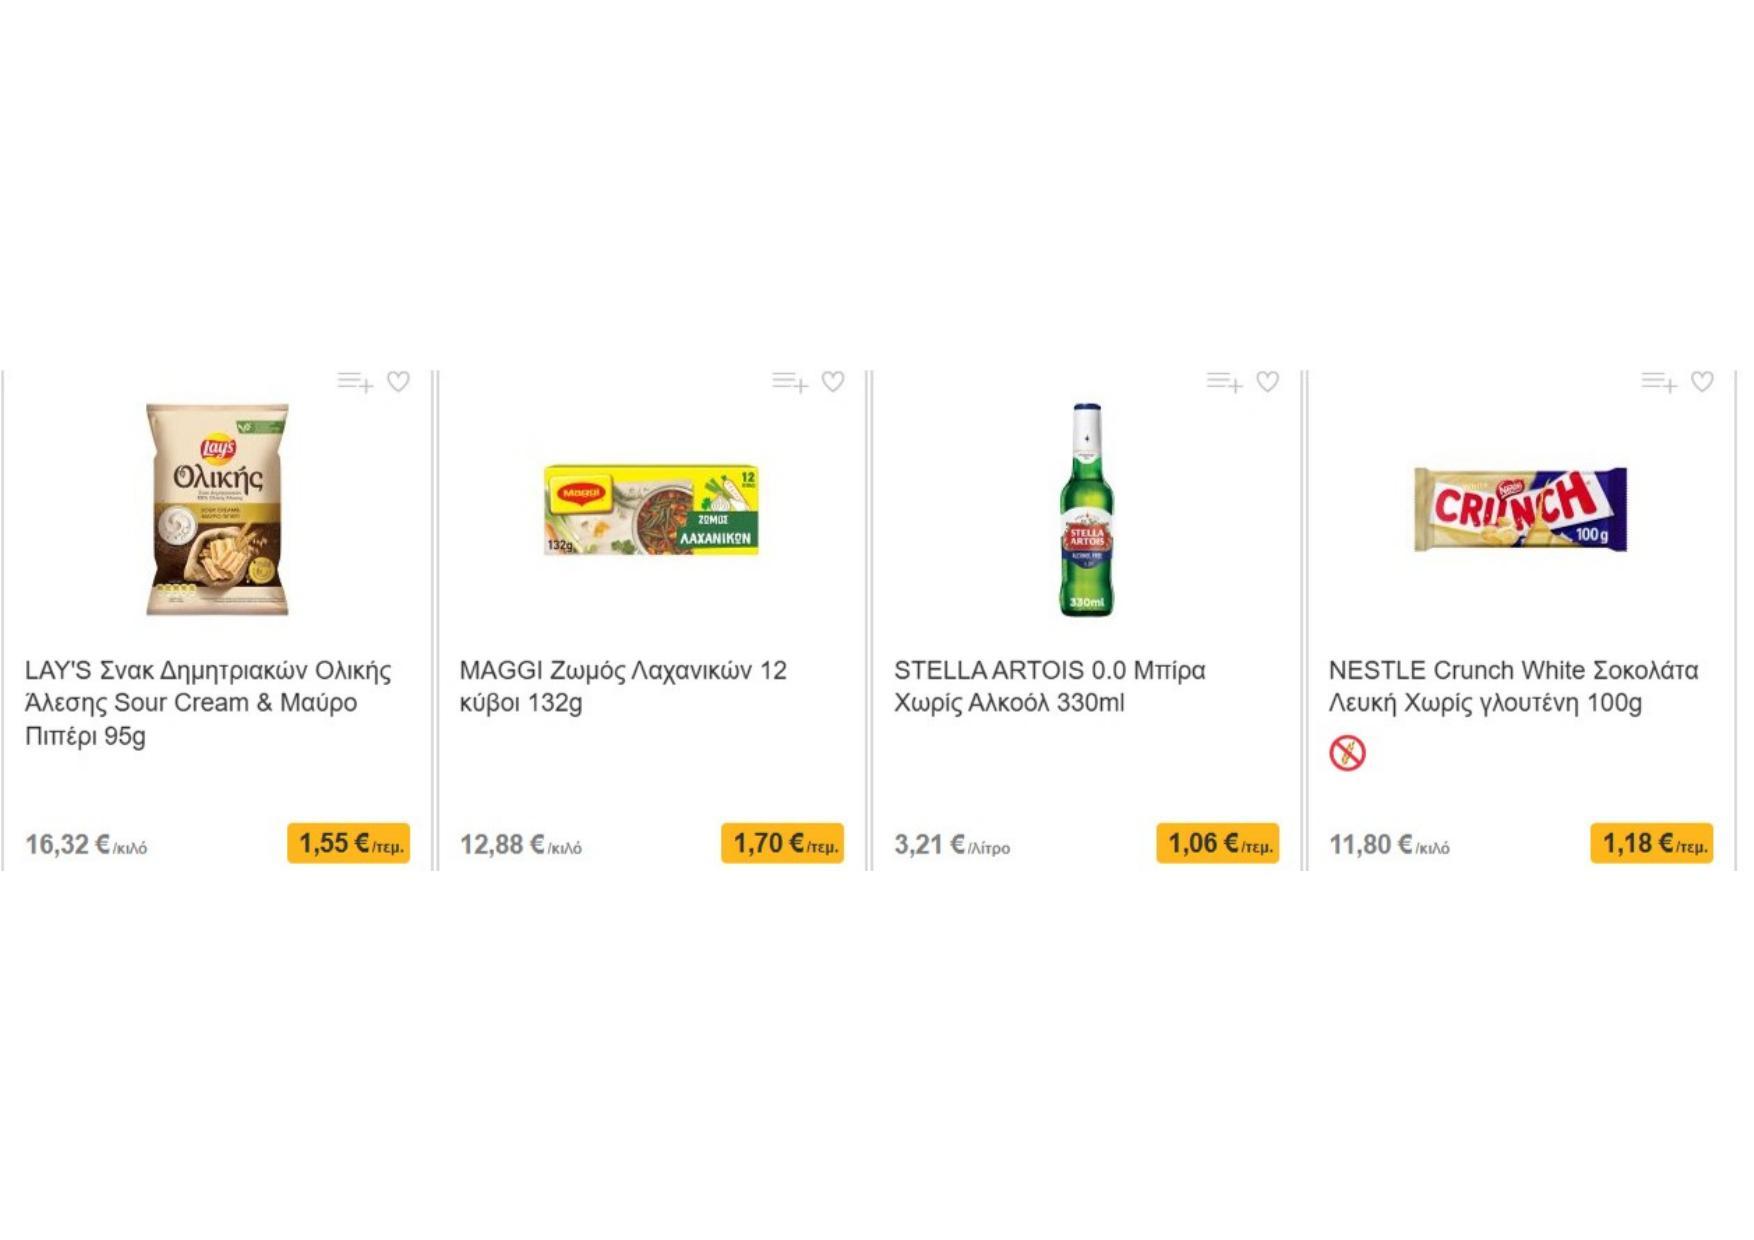View the STELLA ARTOIS bottle image
The height and width of the screenshot is (1240, 1754).
tap(1086, 509)
